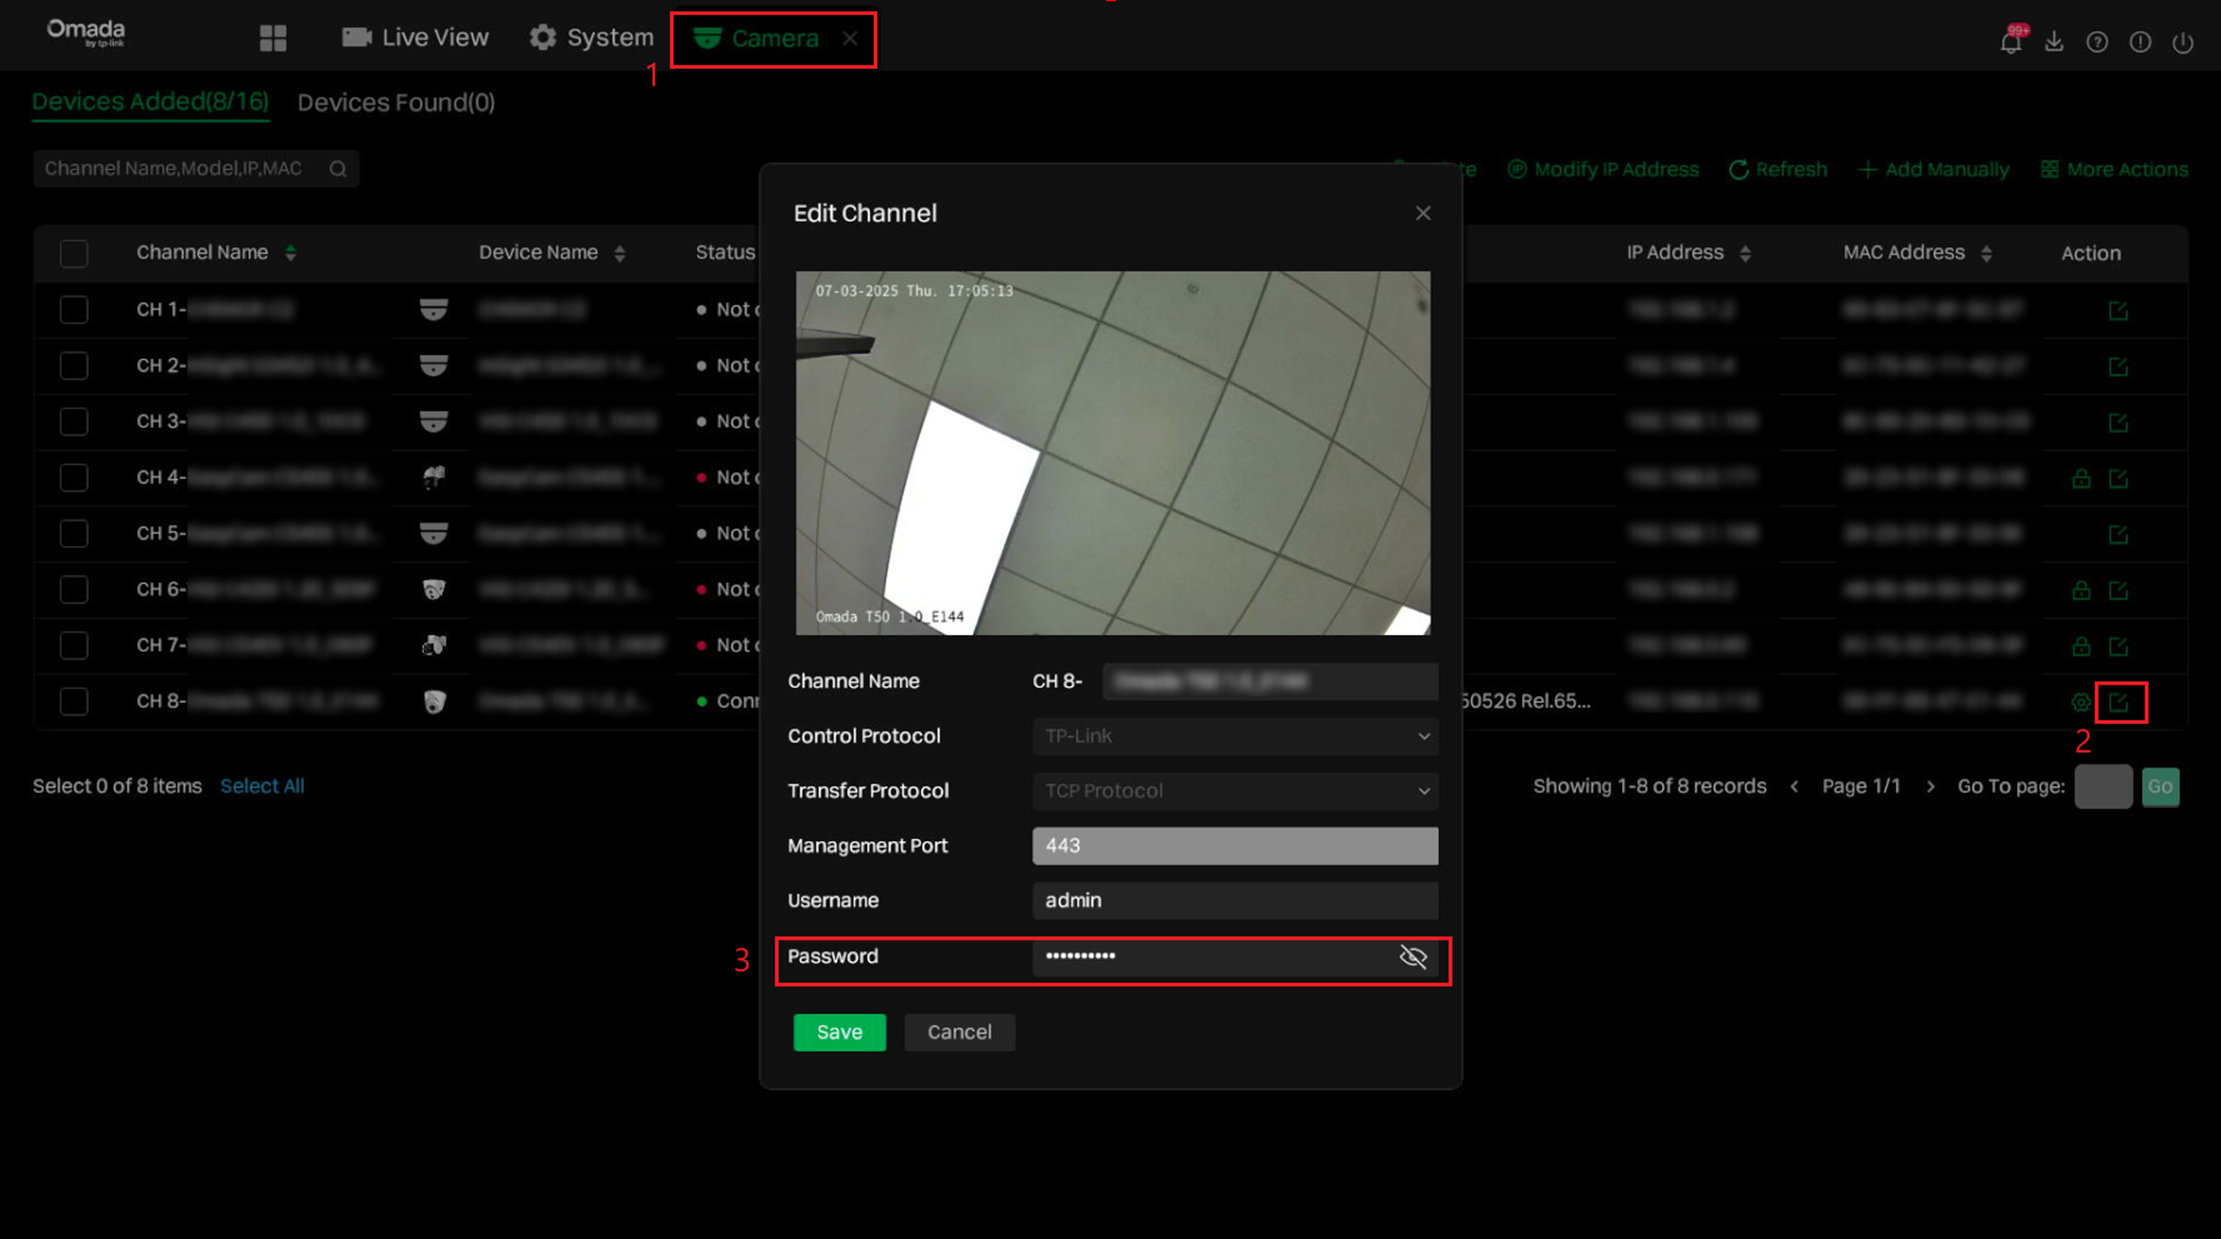
Task: Focus the Go To page input
Action: pyautogui.click(x=2103, y=787)
